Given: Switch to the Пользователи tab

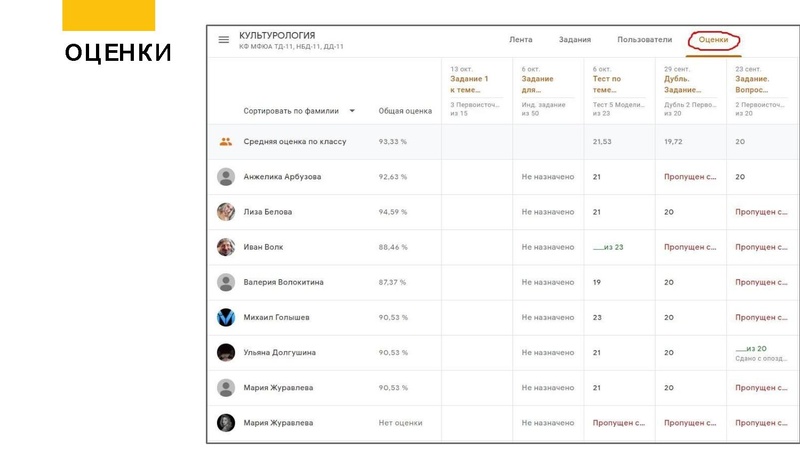Looking at the screenshot, I should pos(644,39).
